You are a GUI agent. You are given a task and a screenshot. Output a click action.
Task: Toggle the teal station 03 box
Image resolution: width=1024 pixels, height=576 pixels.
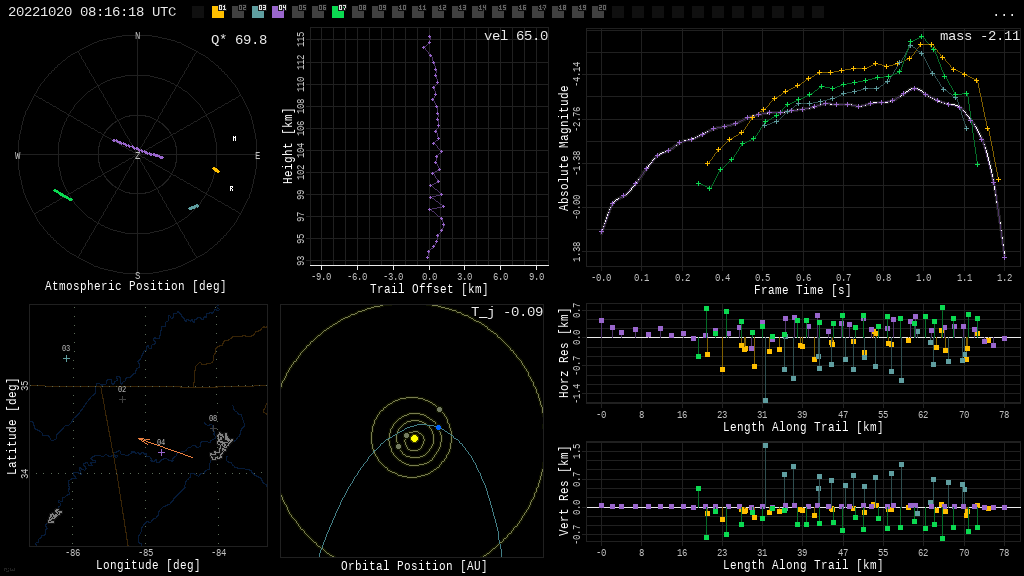[x=258, y=12]
